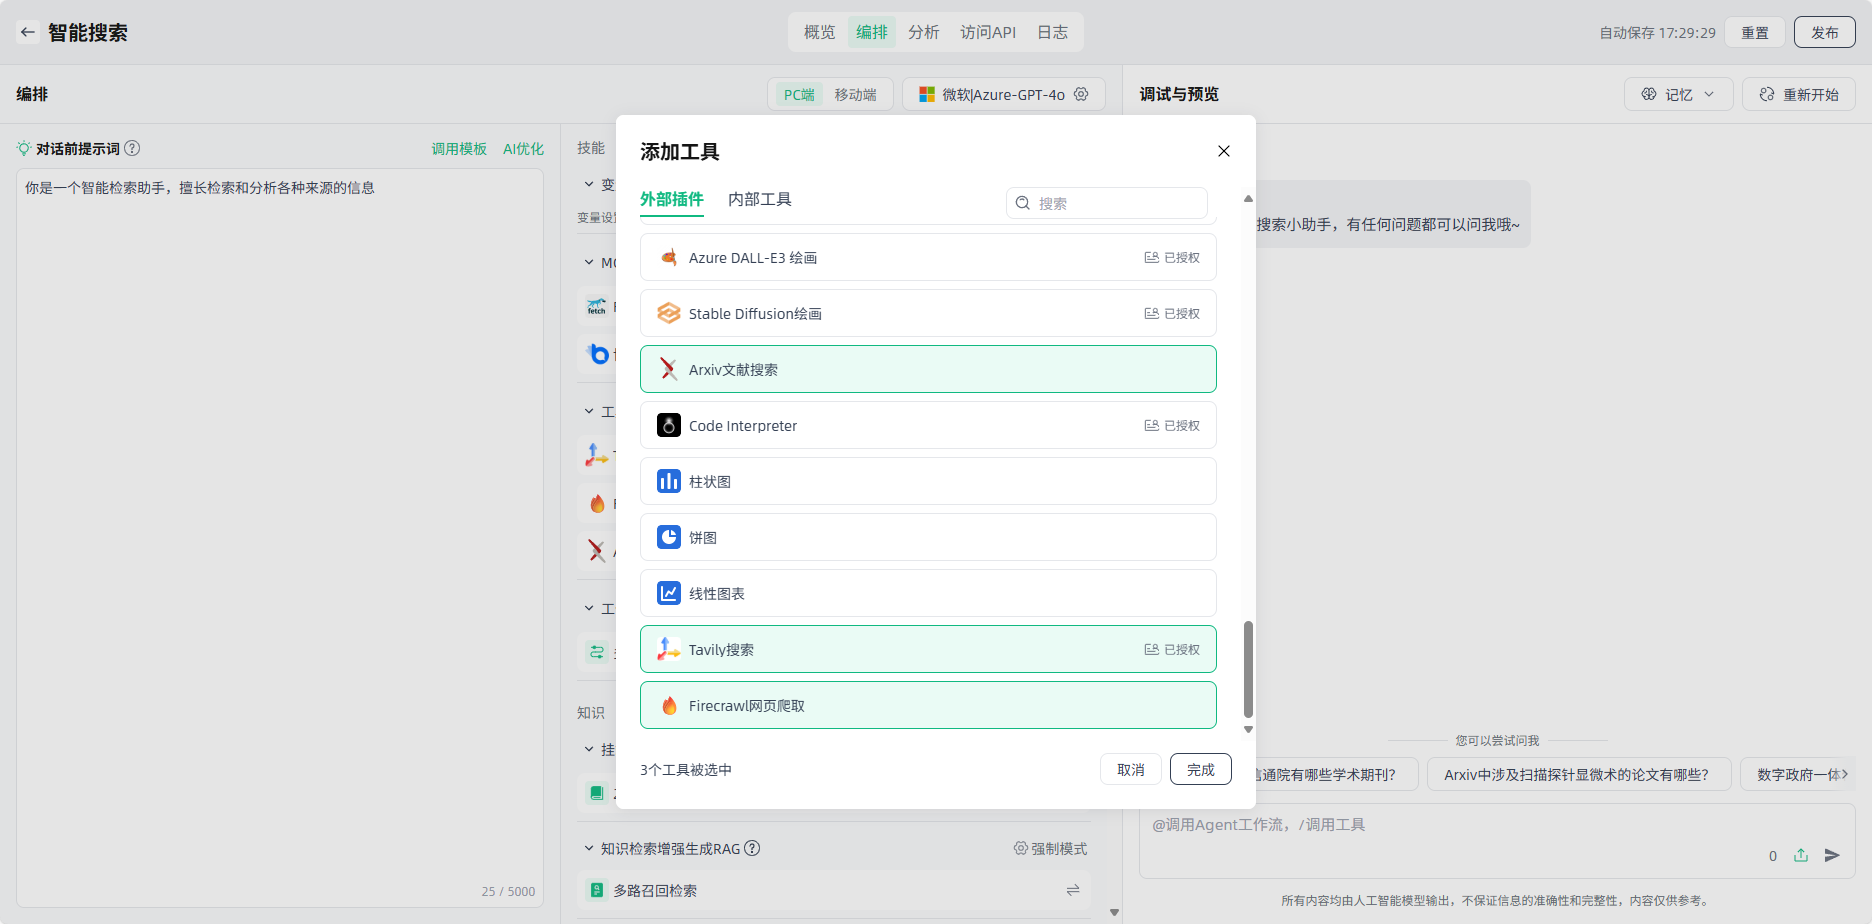
Task: Select the 线性图表 tool row
Action: (x=928, y=593)
